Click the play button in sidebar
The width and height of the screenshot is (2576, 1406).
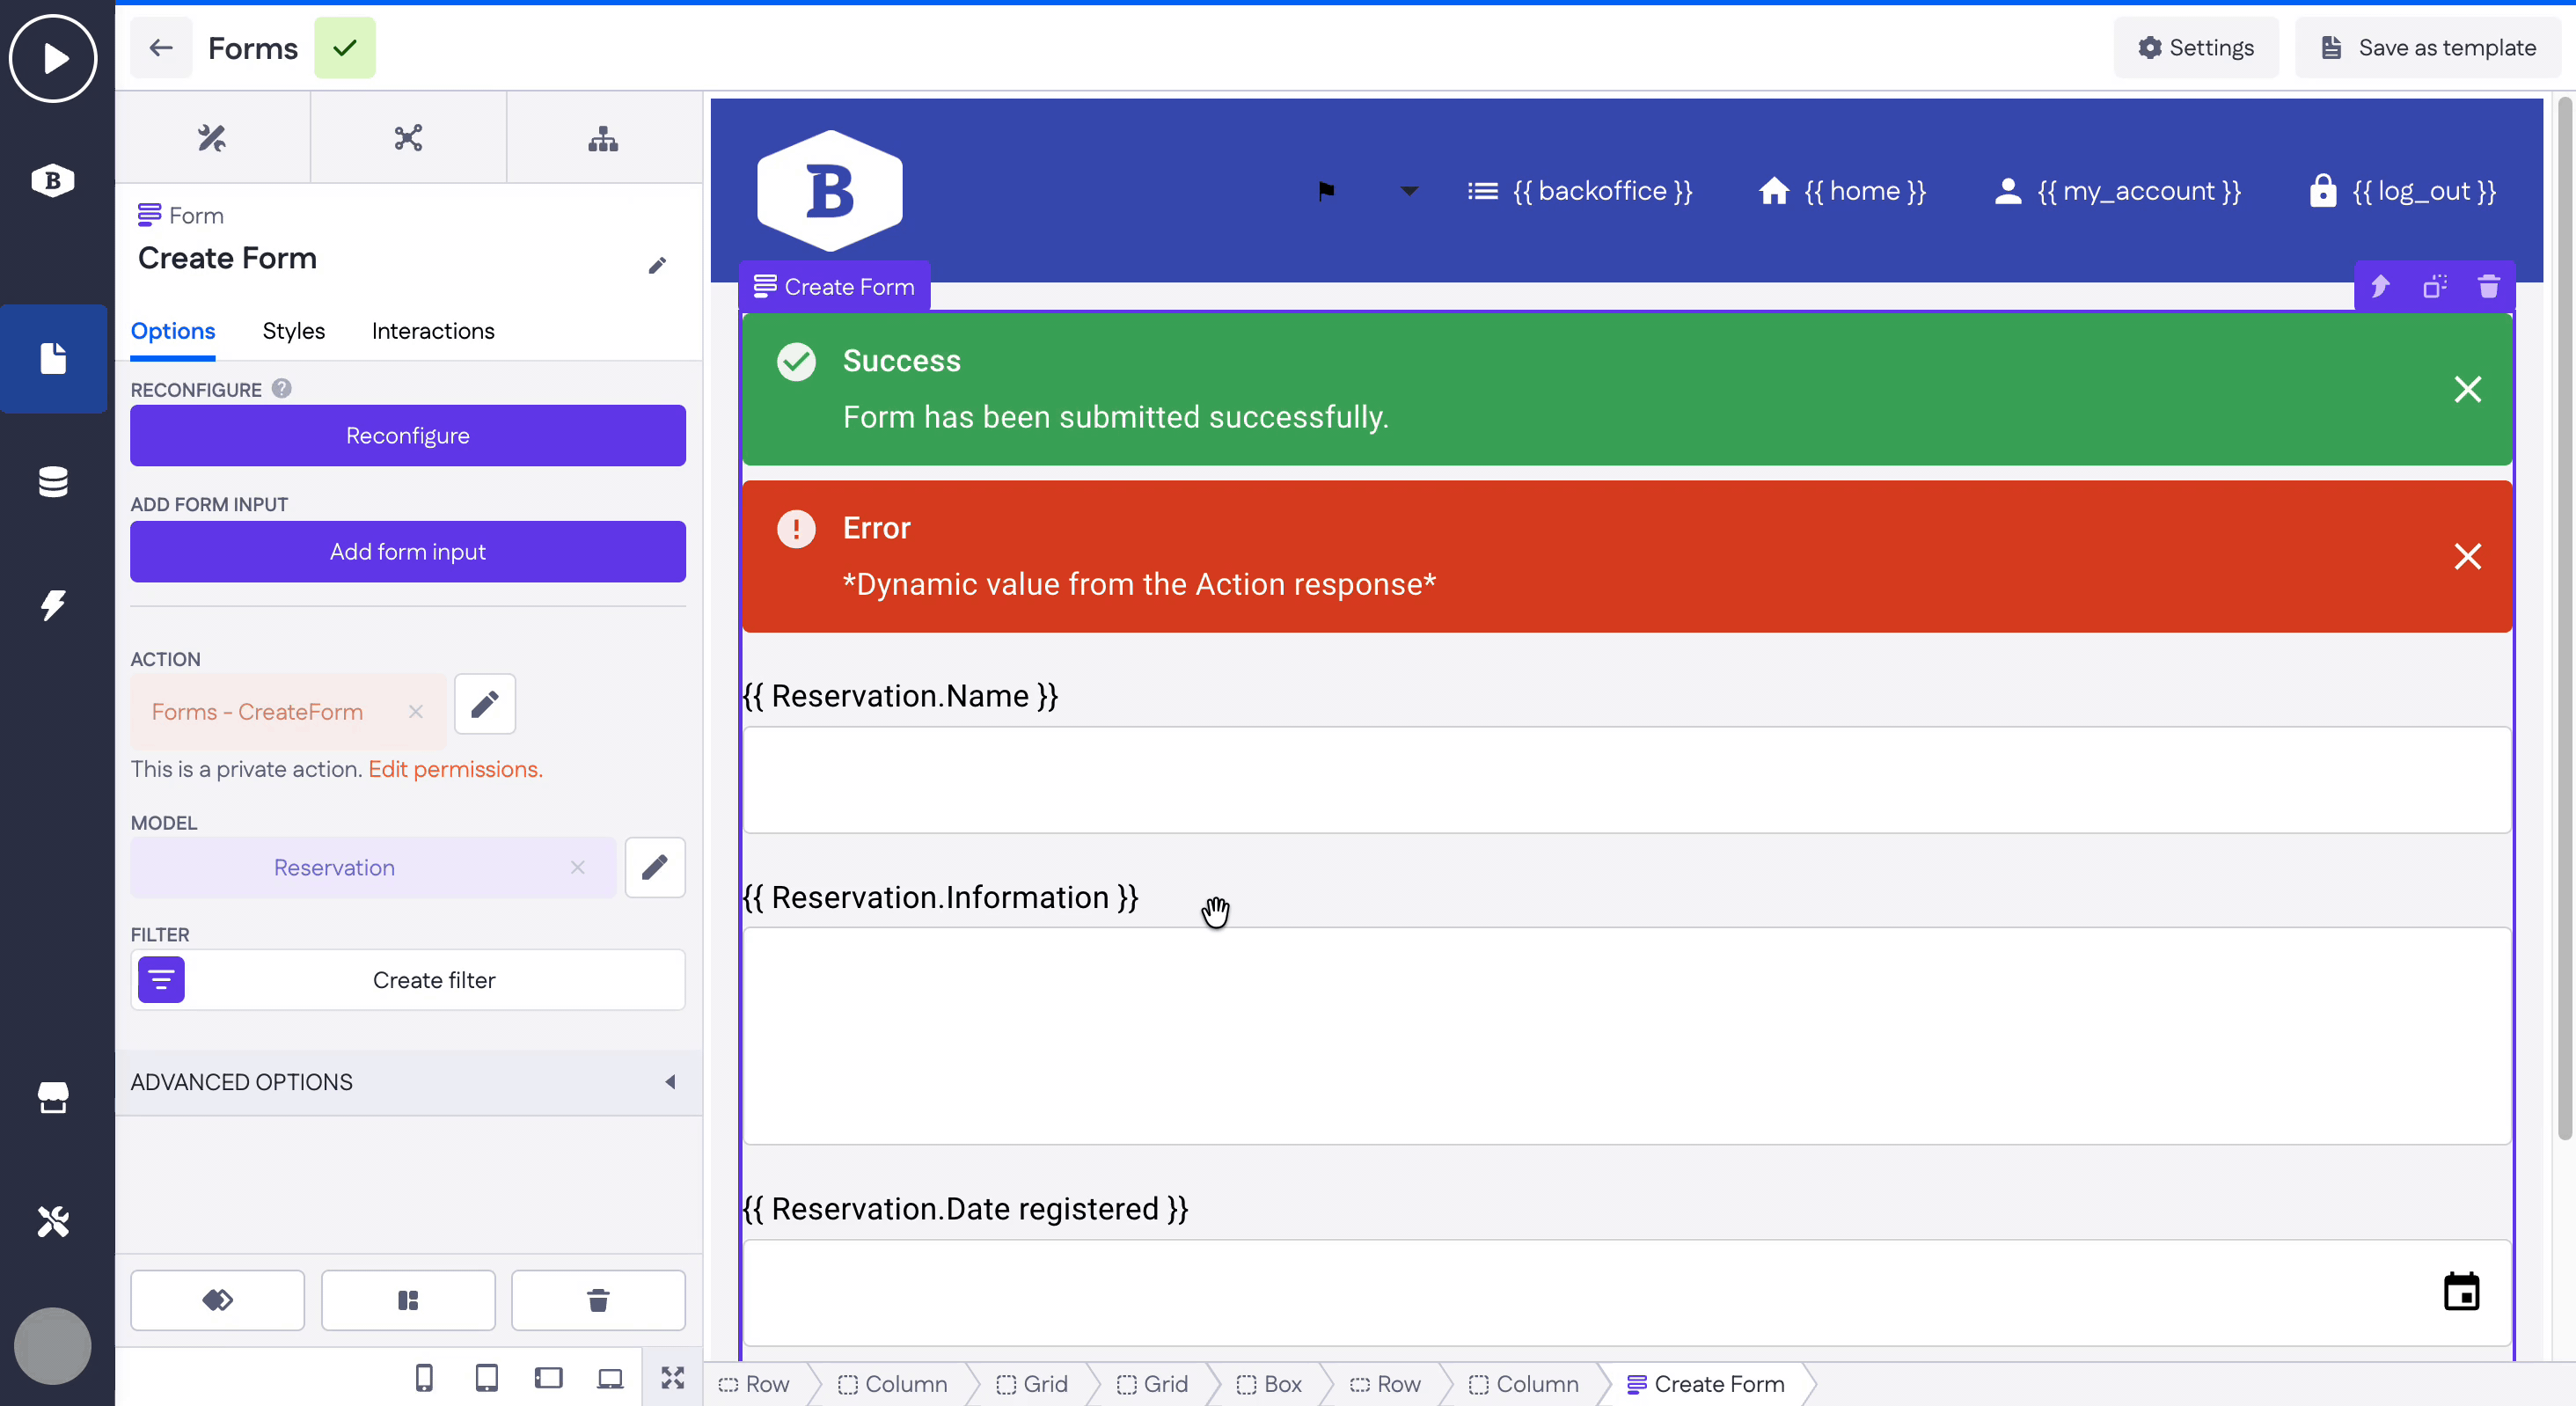(53, 58)
